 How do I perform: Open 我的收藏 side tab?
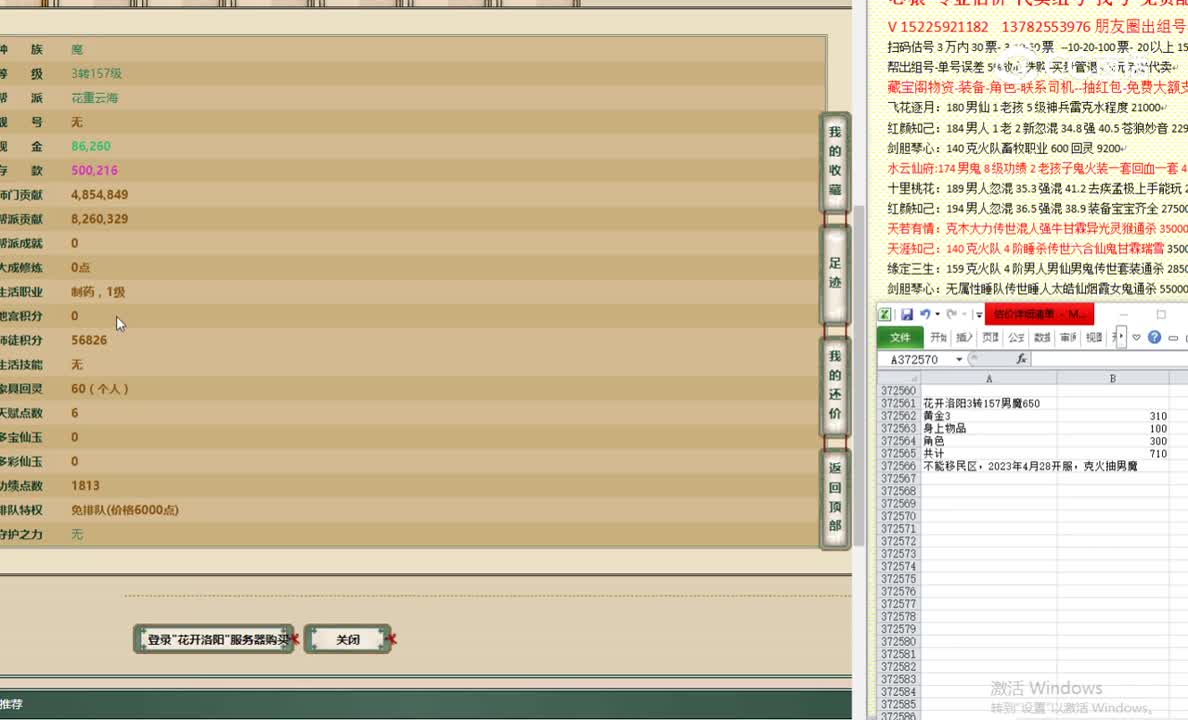coord(835,161)
